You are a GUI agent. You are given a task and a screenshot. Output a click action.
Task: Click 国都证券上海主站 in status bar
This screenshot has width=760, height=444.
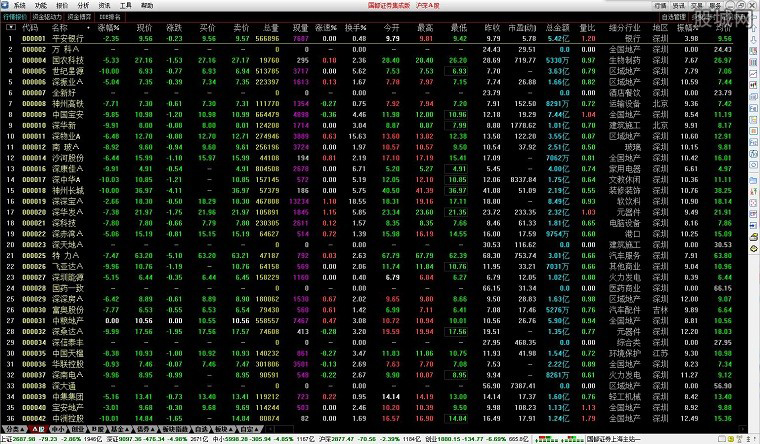[614, 439]
